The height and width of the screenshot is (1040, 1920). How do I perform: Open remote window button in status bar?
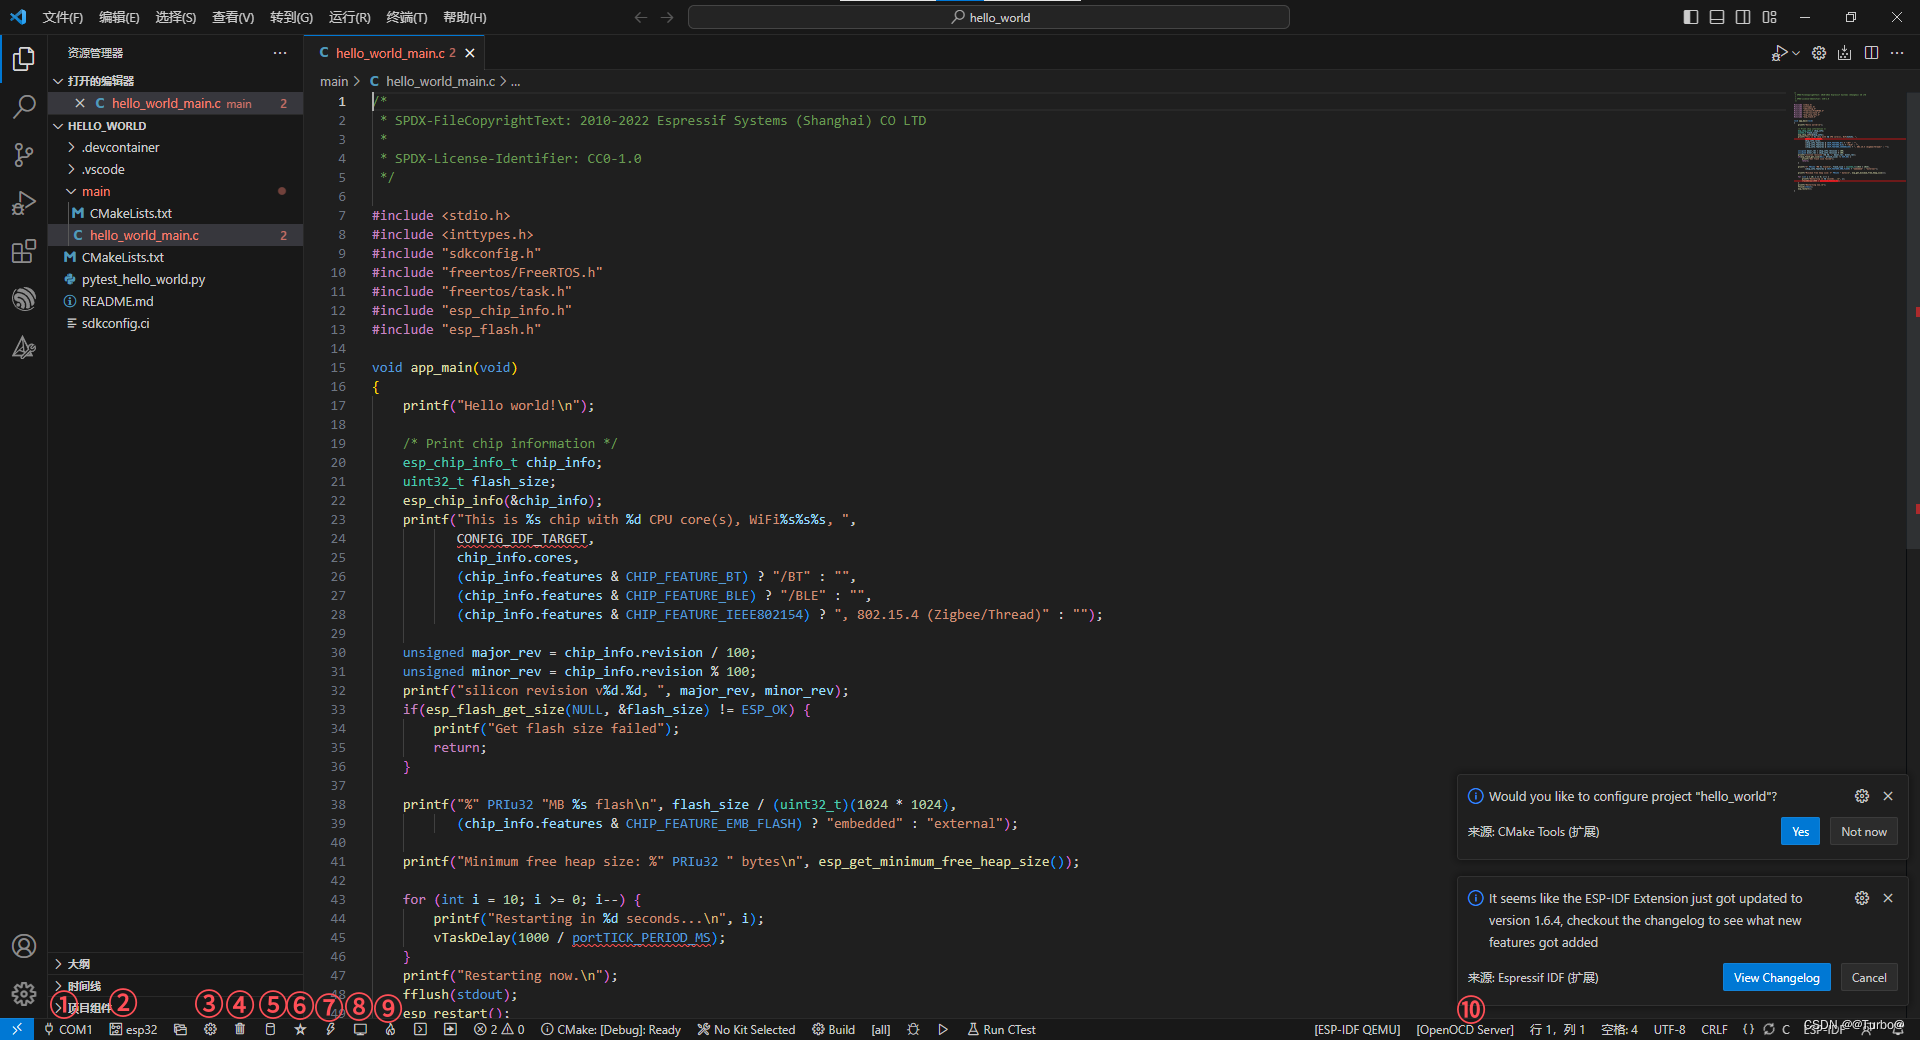coord(17,1029)
